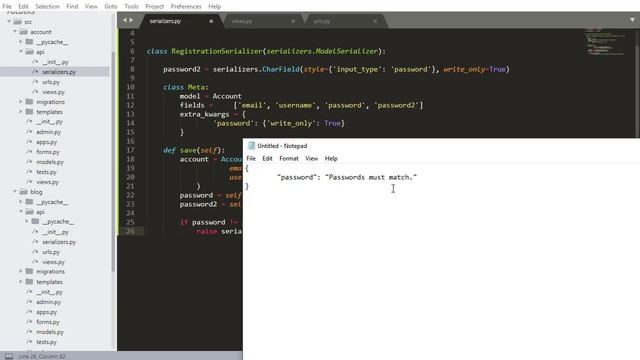Click folder icon of account migrations
This screenshot has width=640, height=360.
coord(29,102)
